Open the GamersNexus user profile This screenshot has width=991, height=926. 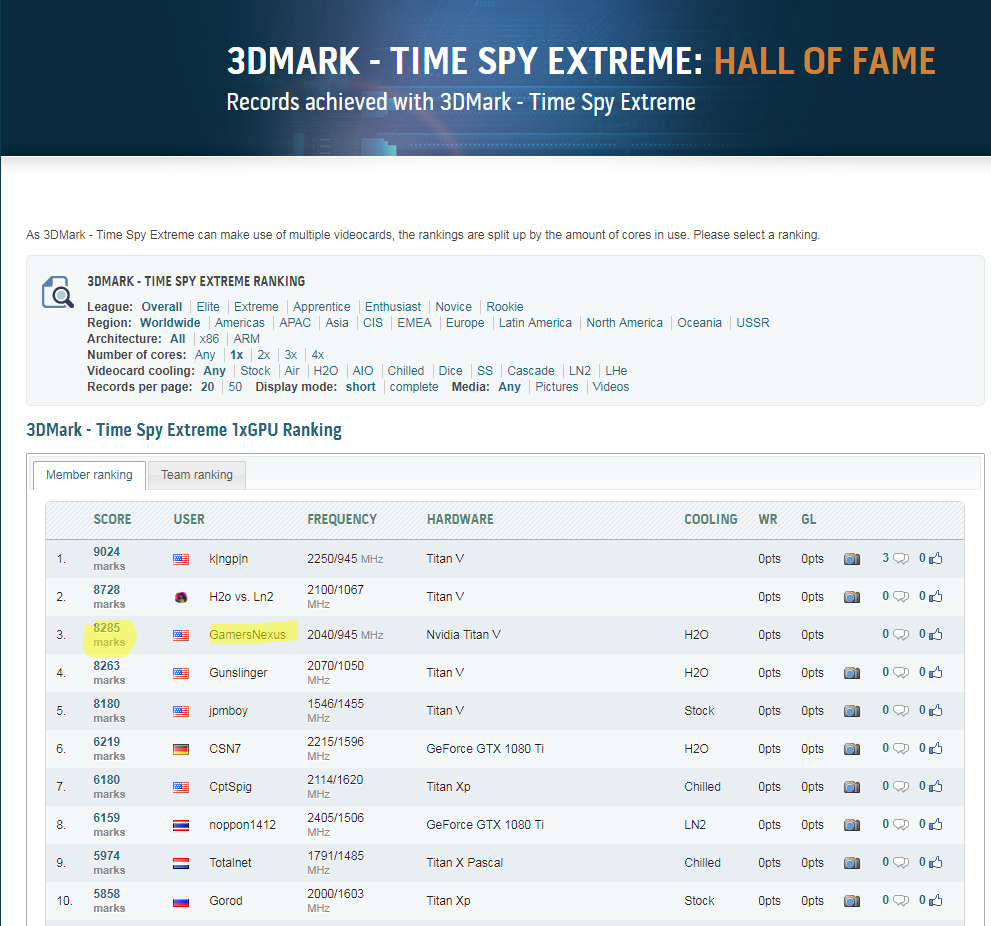(x=247, y=635)
